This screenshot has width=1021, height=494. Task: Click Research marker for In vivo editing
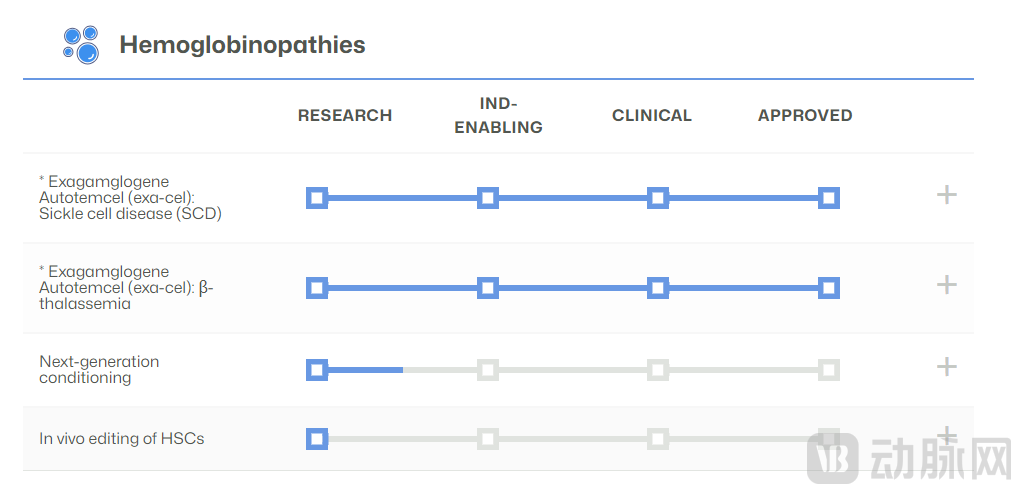pos(317,438)
